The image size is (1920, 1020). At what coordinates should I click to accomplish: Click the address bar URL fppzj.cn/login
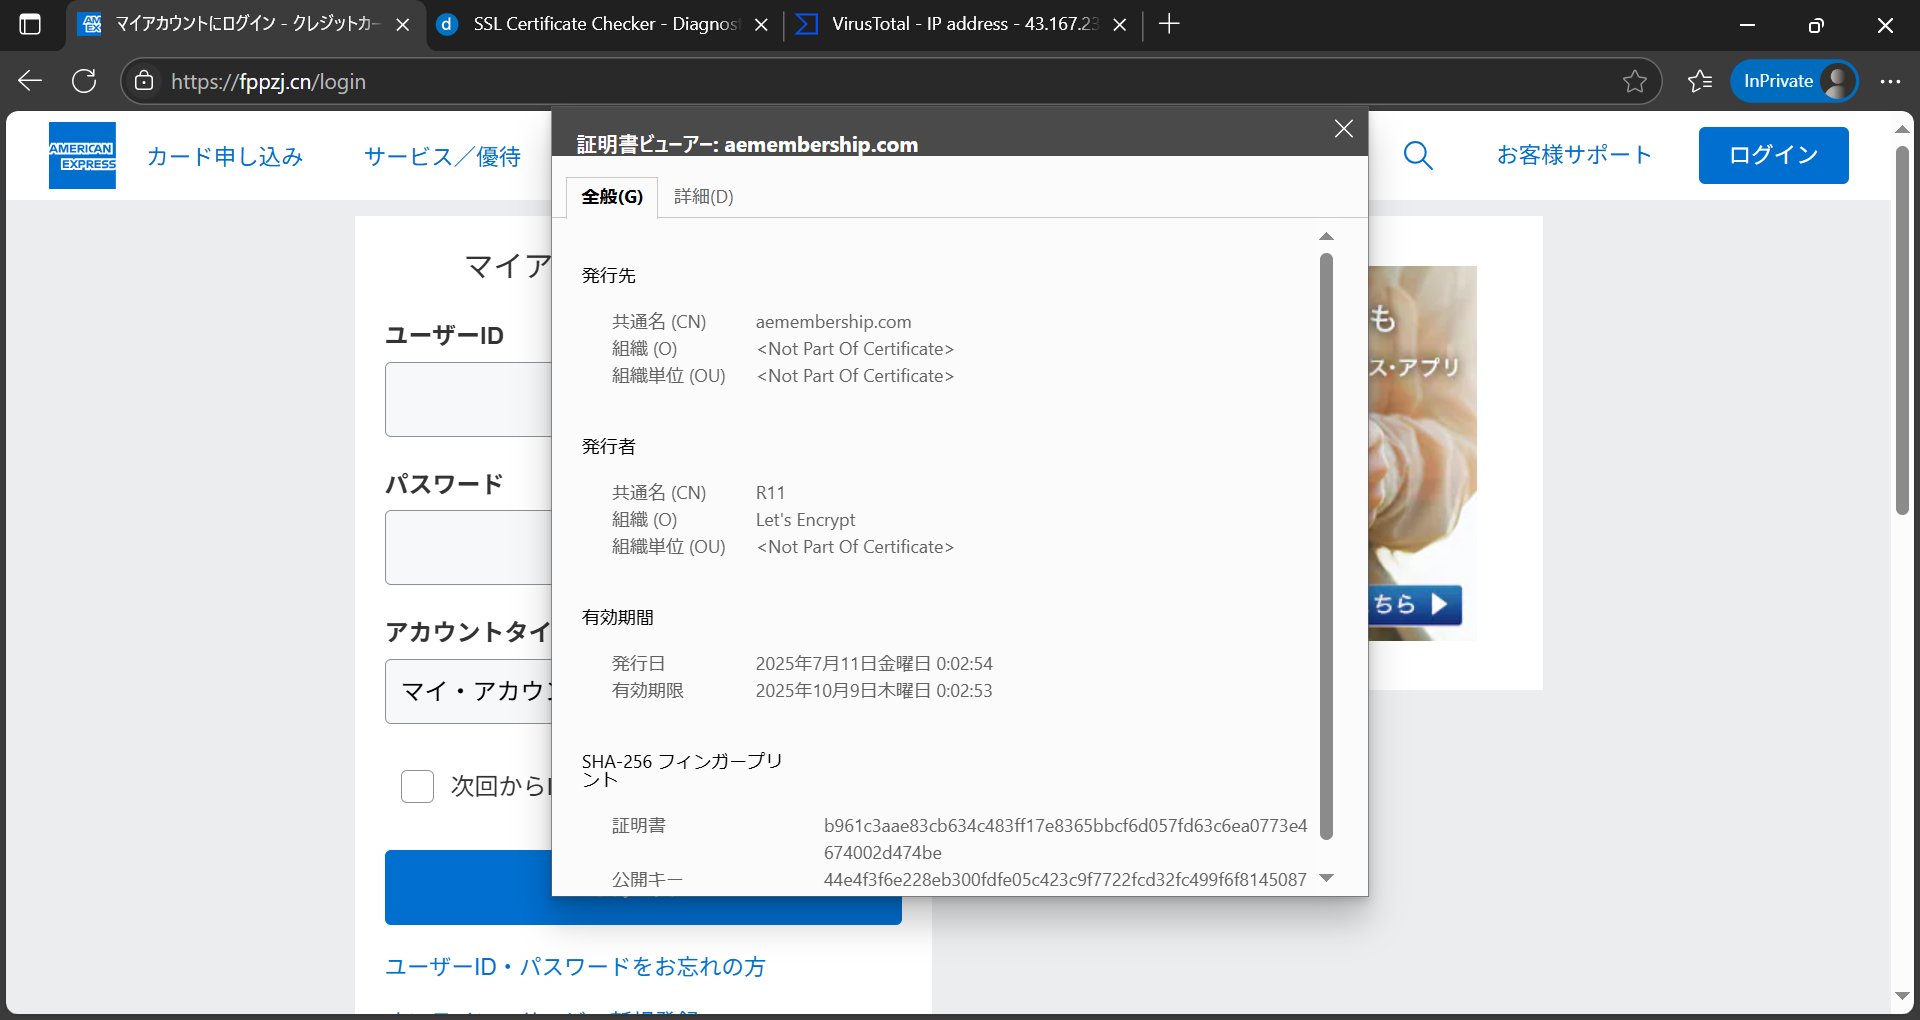tap(268, 81)
